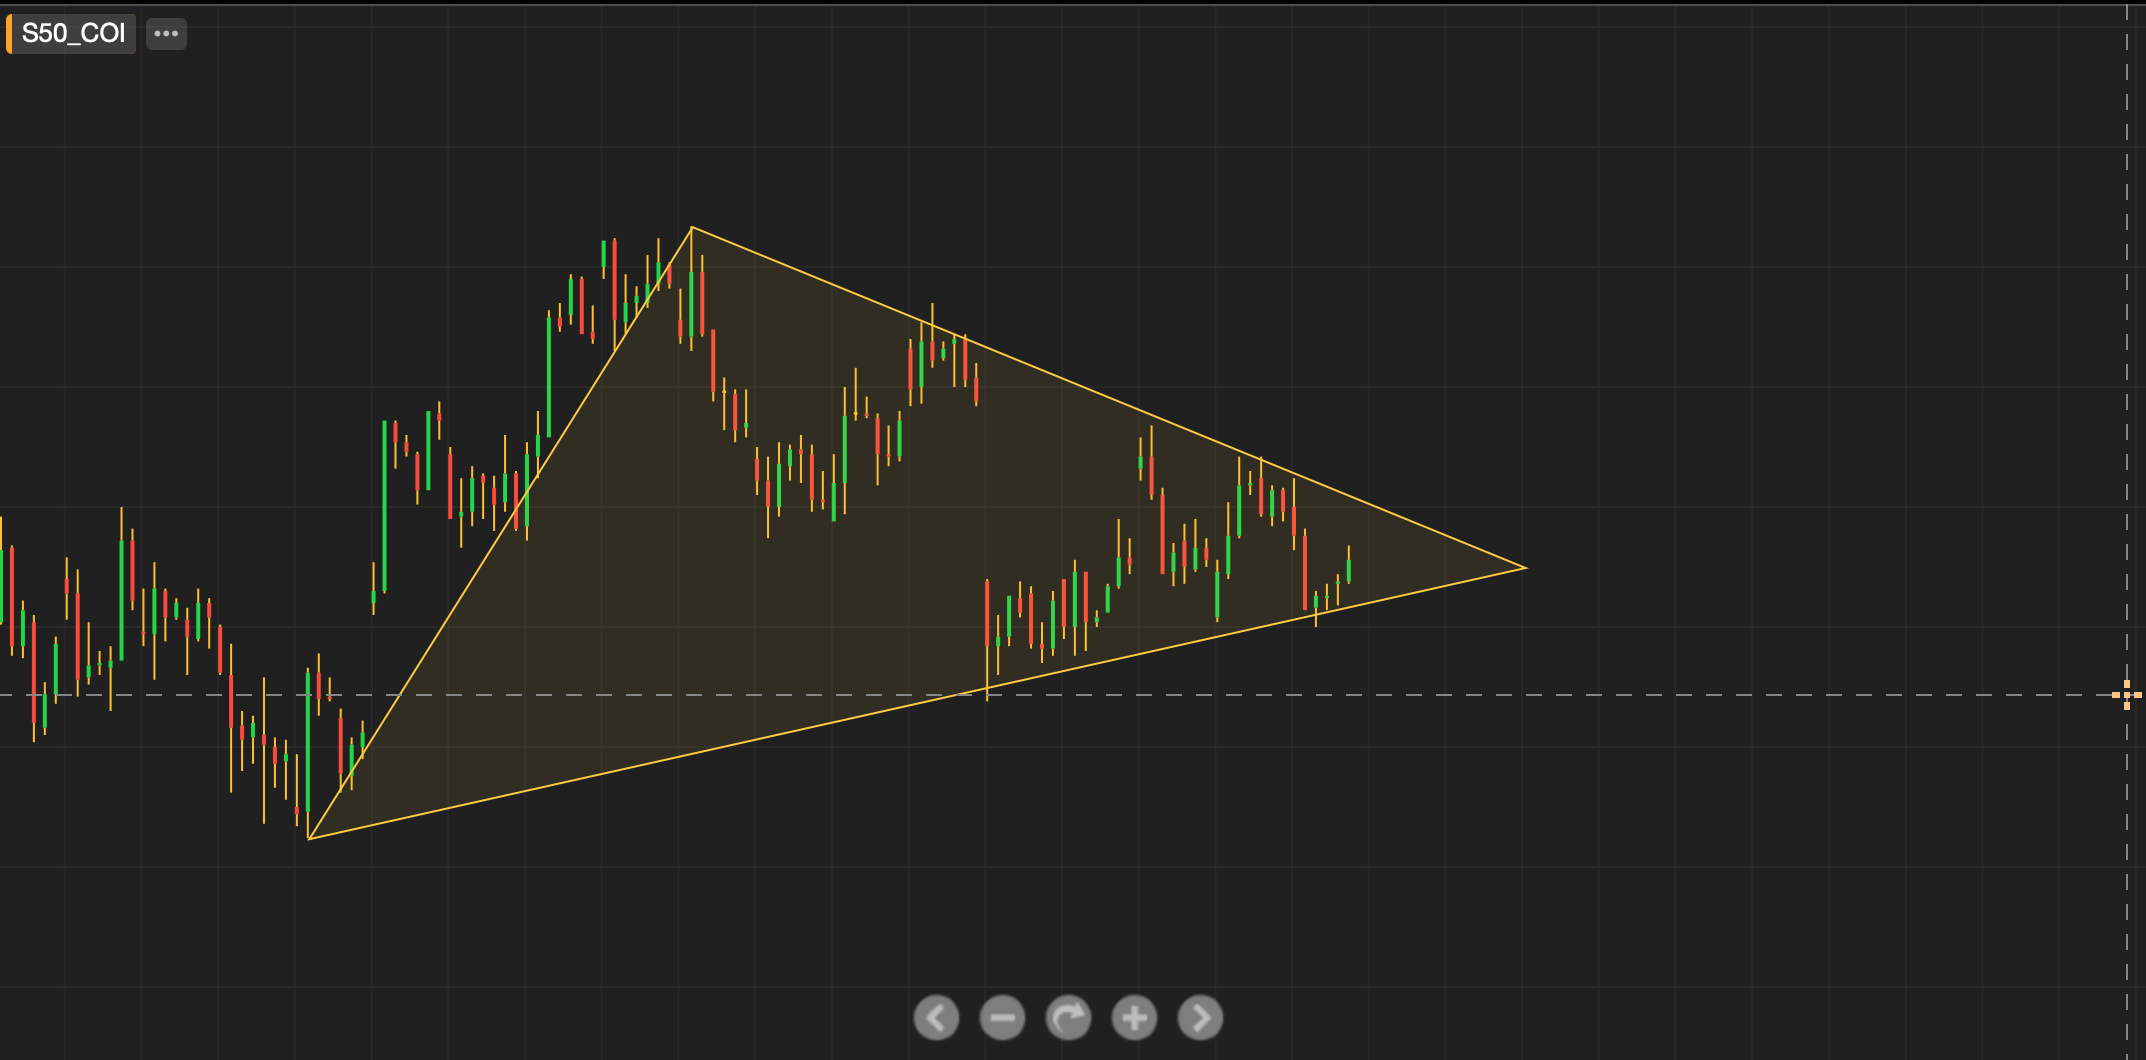The width and height of the screenshot is (2146, 1060).
Task: Select the triangle's right apex anchor point
Action: [x=1526, y=568]
